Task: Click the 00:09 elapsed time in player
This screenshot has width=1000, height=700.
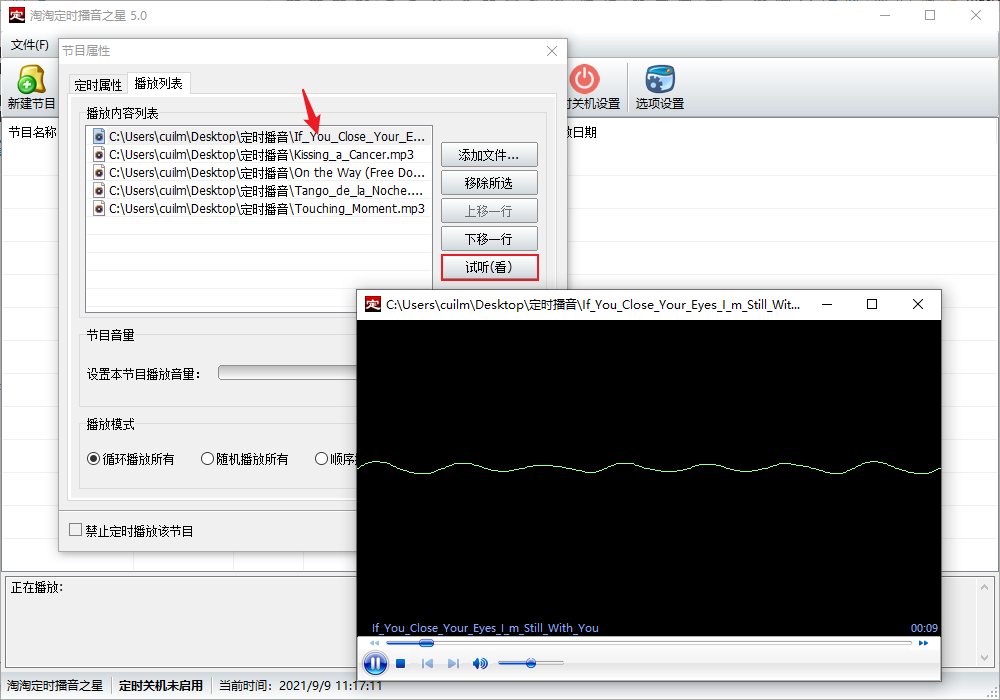Action: [x=924, y=628]
